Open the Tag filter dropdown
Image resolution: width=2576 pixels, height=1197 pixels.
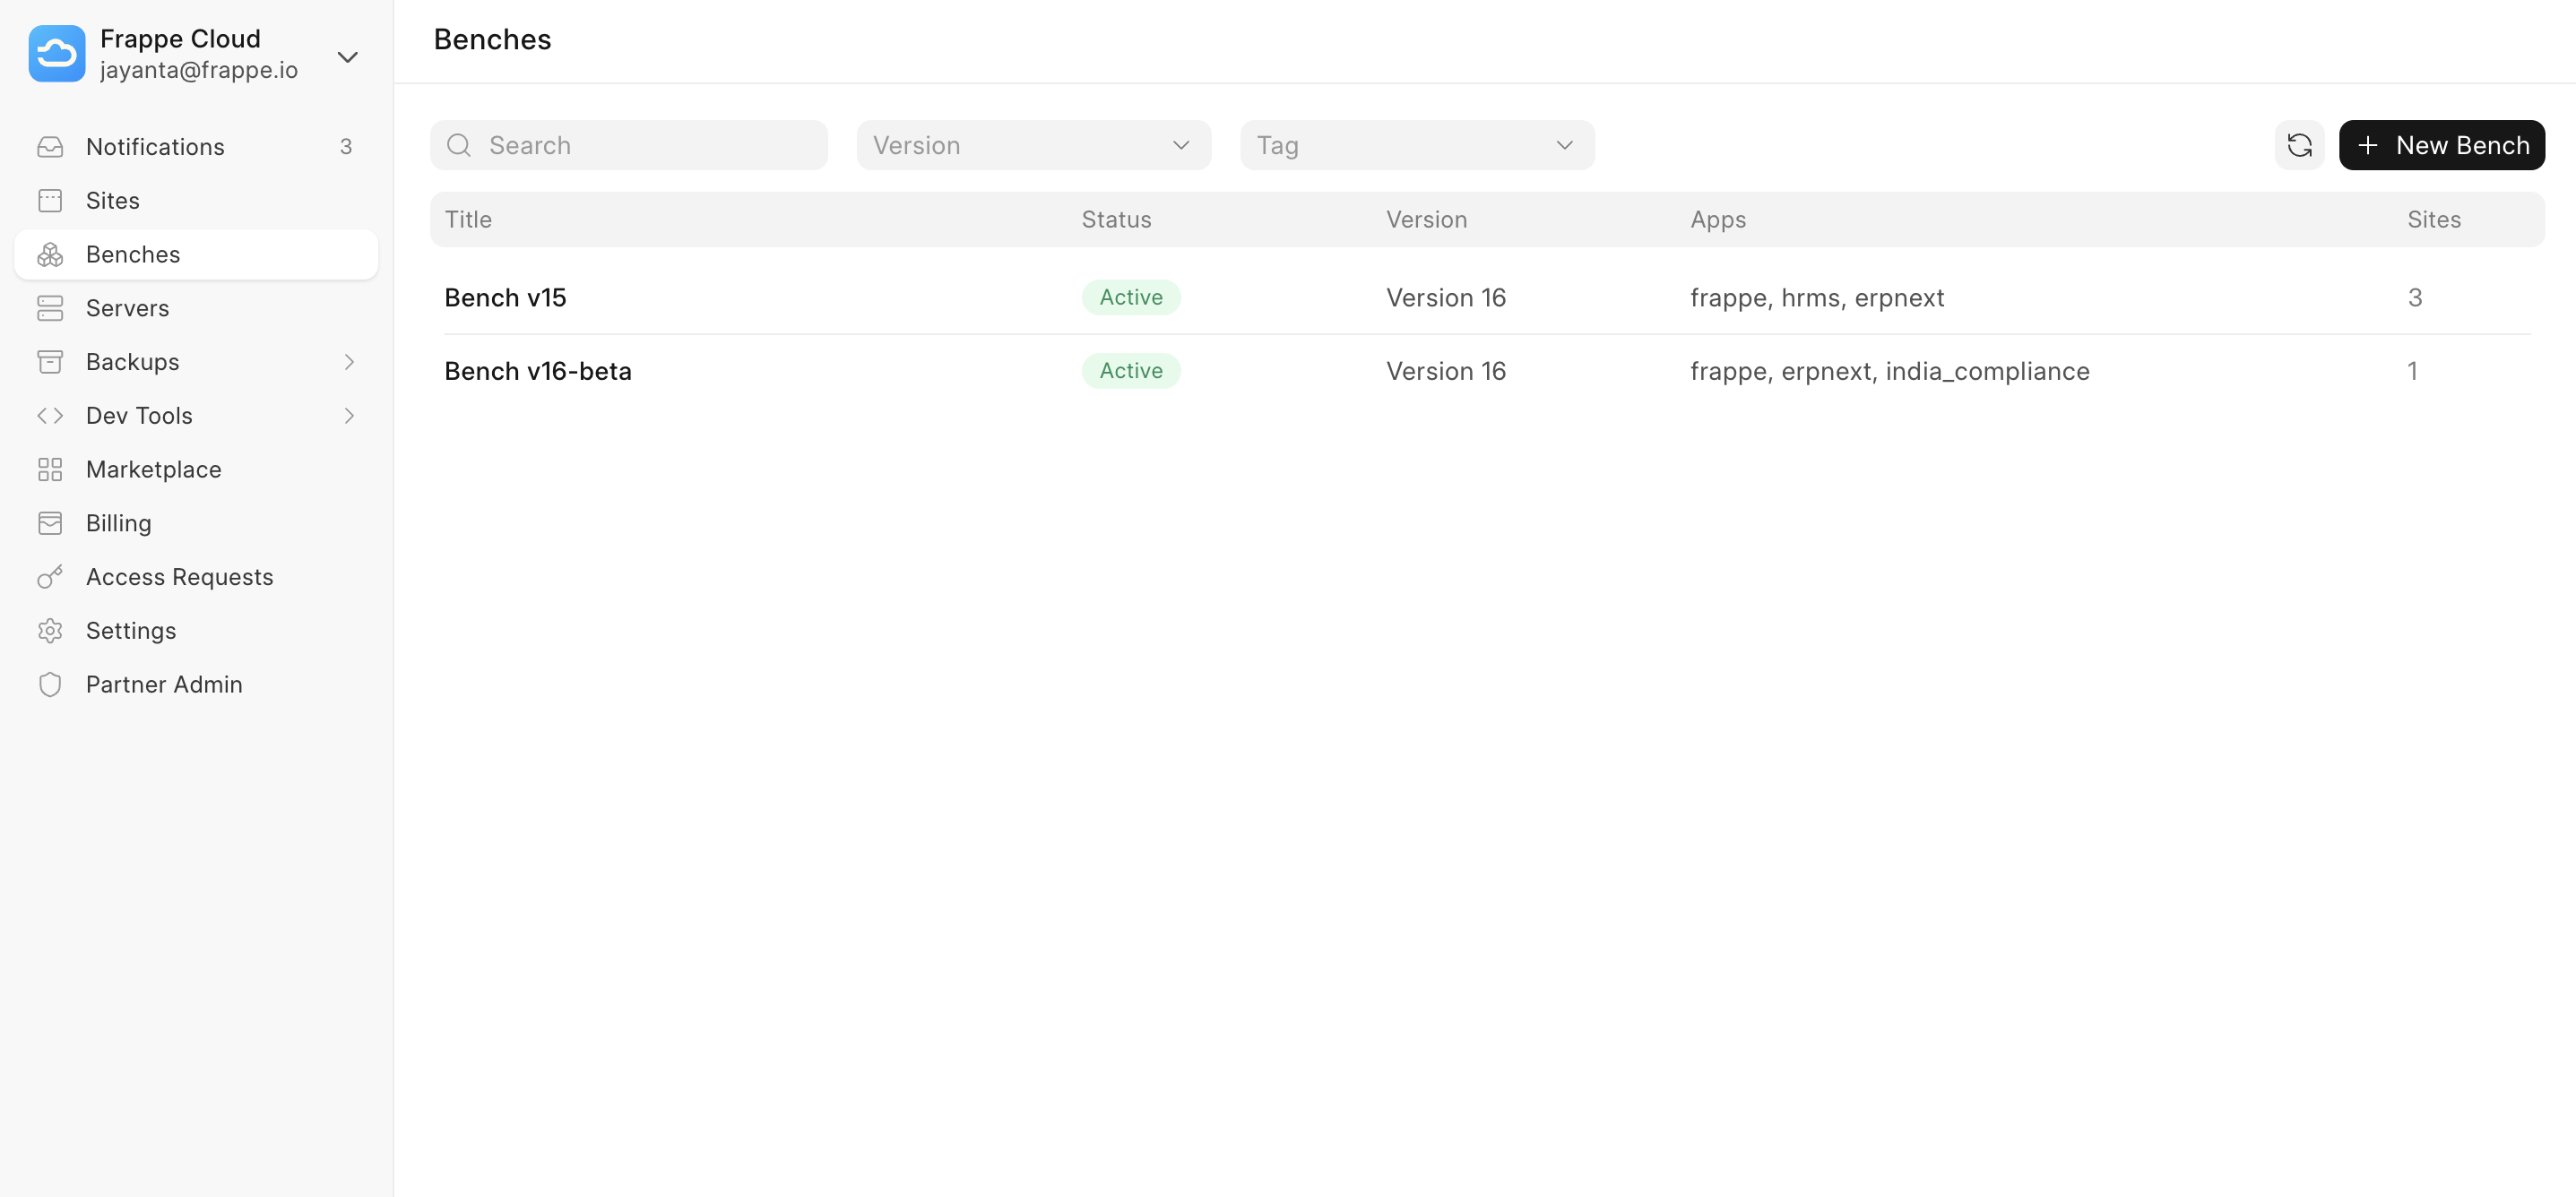coord(1416,145)
